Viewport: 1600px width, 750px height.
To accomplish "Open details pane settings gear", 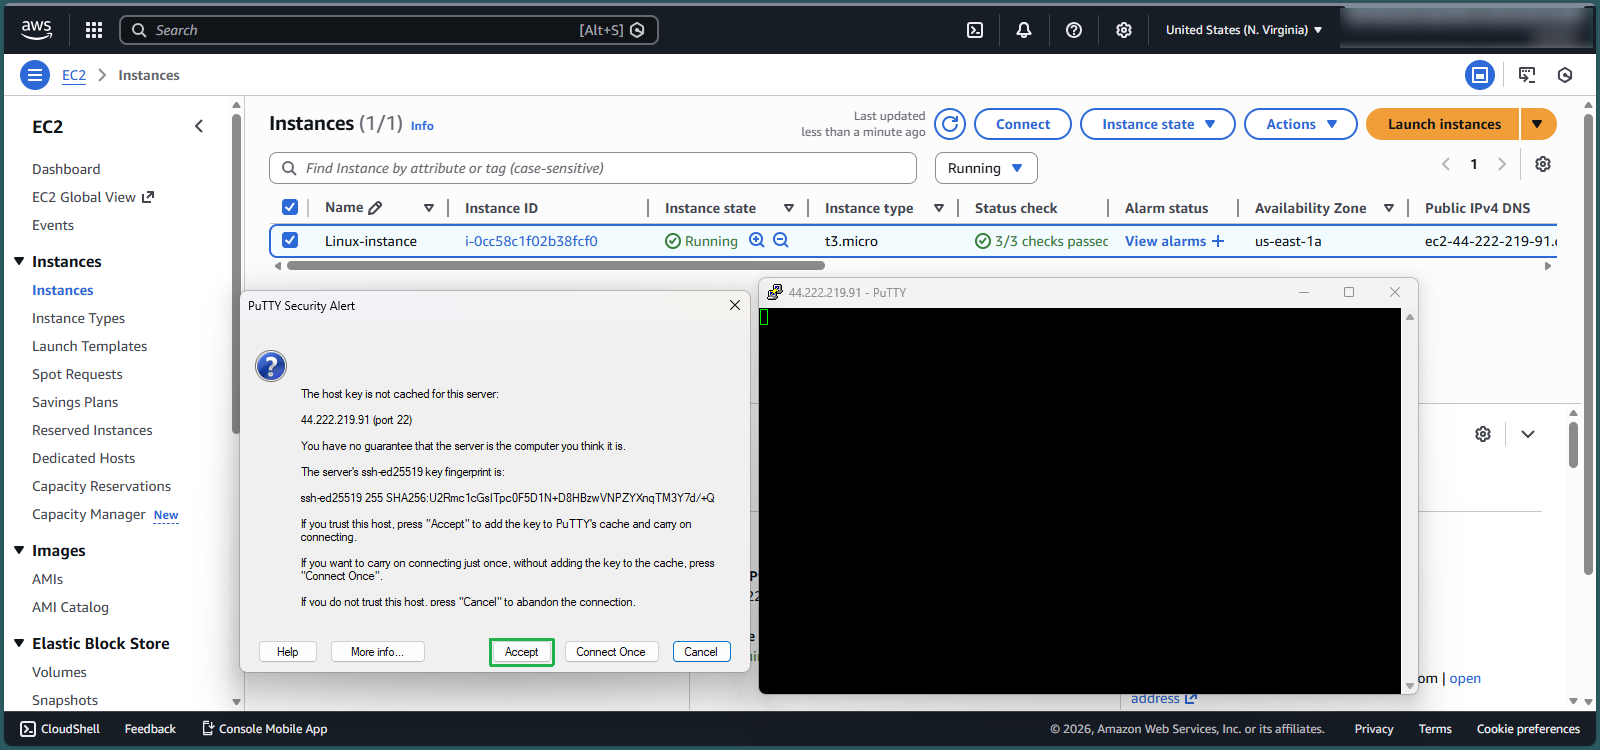I will (x=1483, y=434).
